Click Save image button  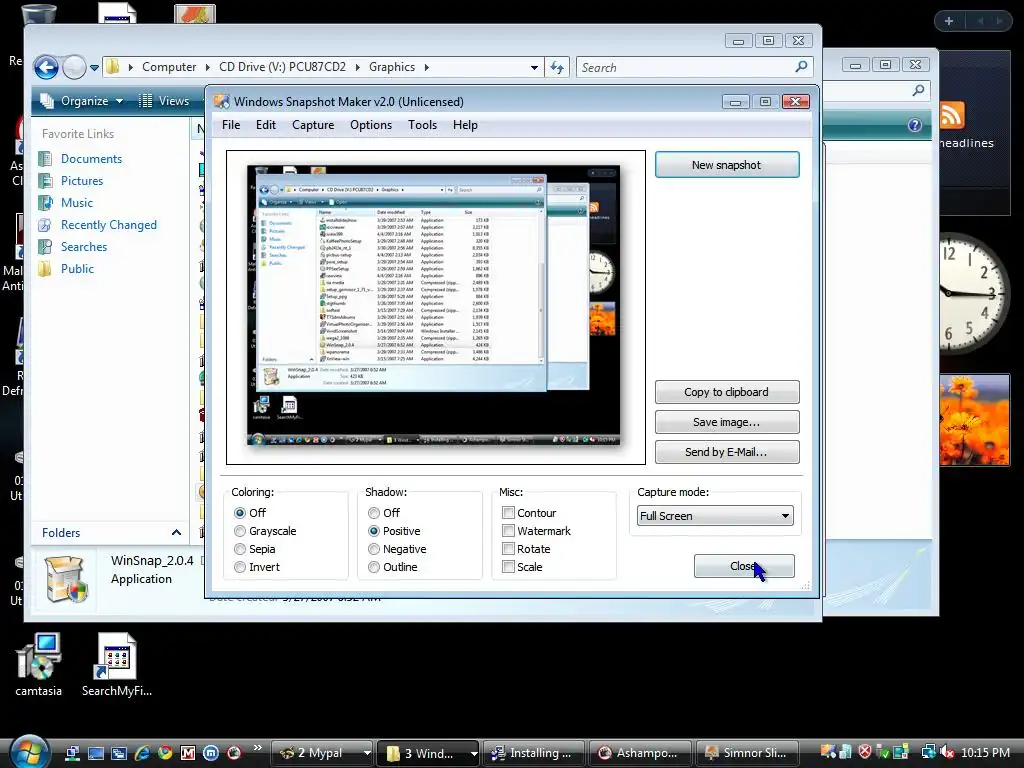click(727, 422)
